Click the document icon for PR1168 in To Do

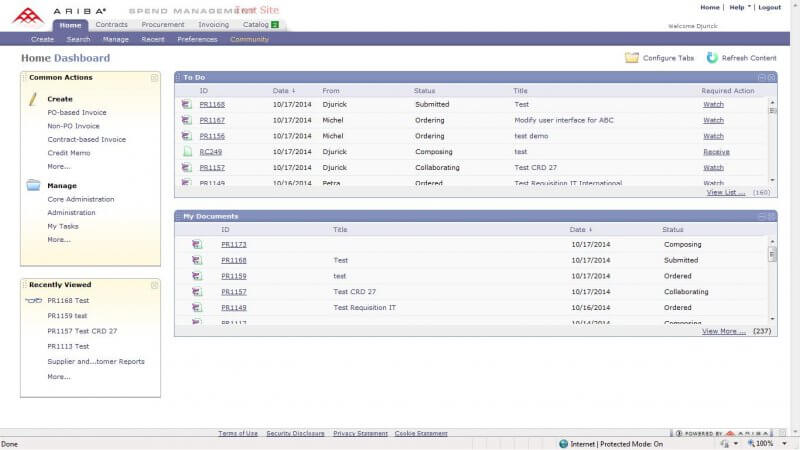pyautogui.click(x=186, y=104)
